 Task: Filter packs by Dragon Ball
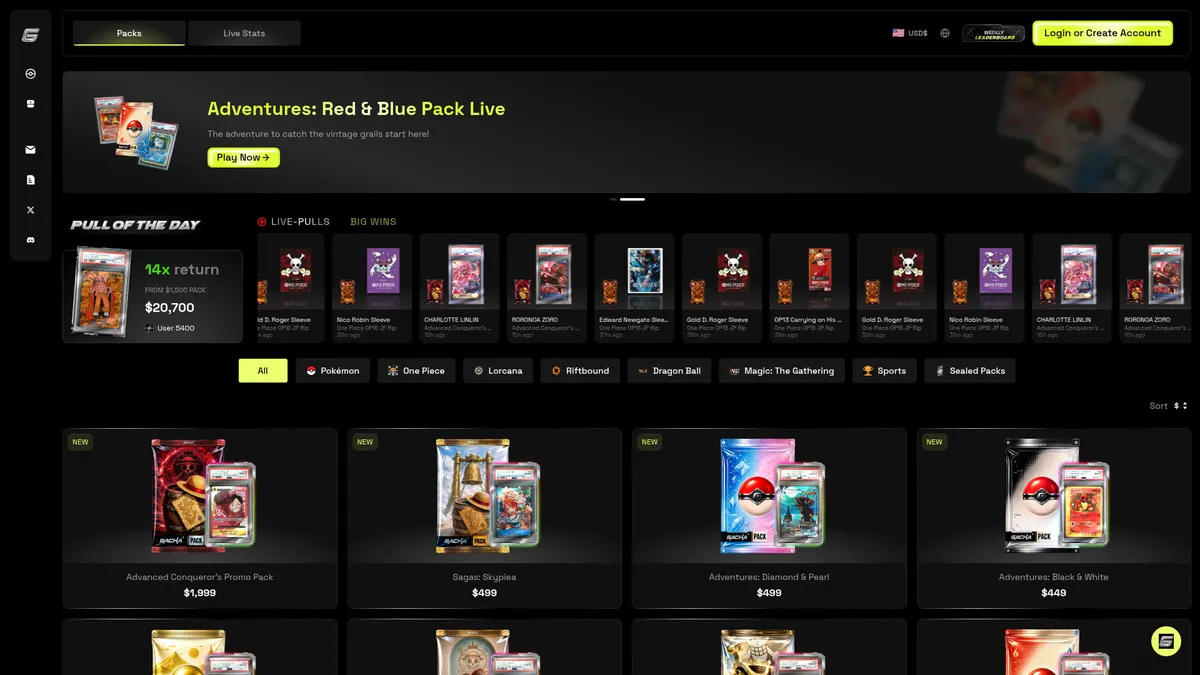click(x=669, y=371)
